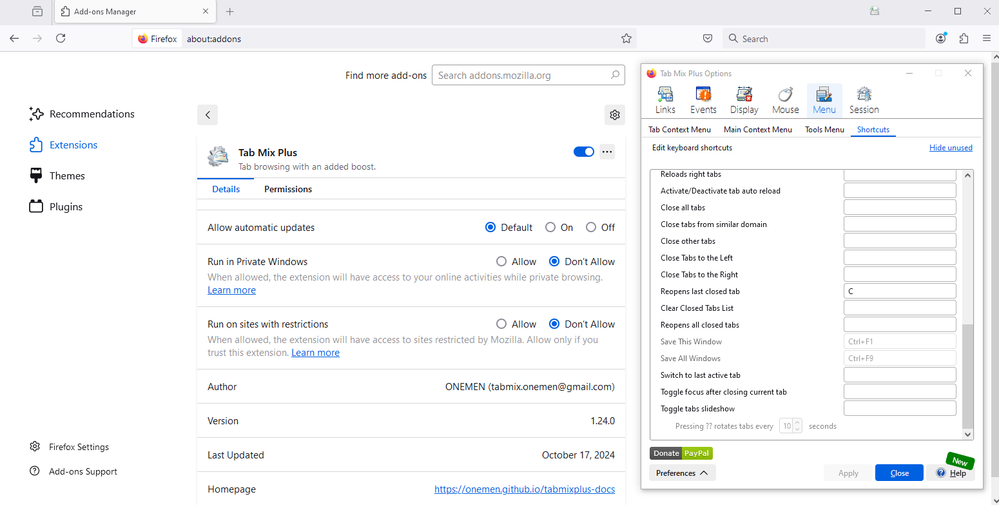Click the about:addons URL field

click(x=401, y=39)
